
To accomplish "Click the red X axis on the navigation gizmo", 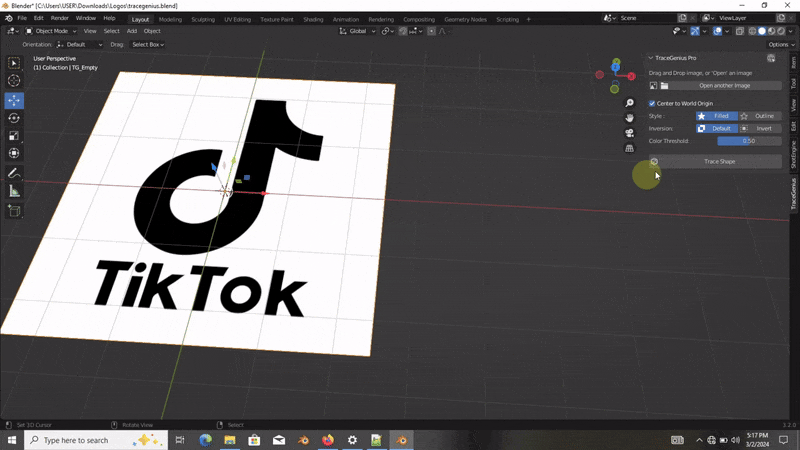I will [631, 76].
